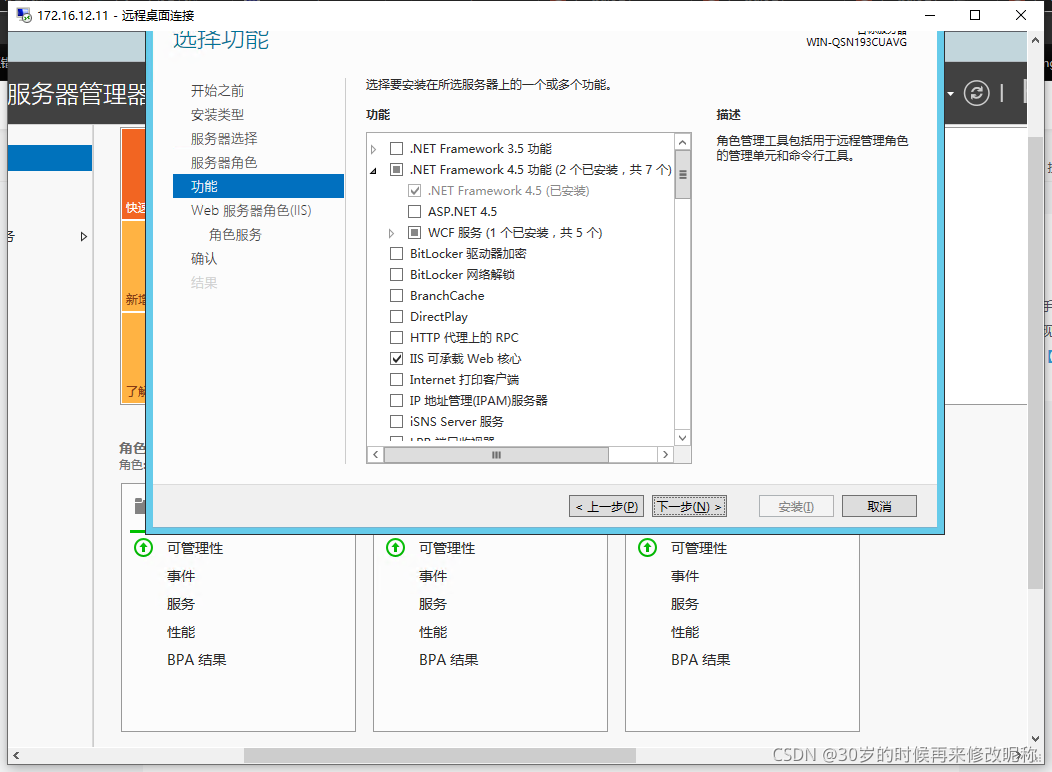The width and height of the screenshot is (1052, 772).
Task: Check IP 地址管理(IPAM)服务器 checkbox
Action: pos(397,400)
